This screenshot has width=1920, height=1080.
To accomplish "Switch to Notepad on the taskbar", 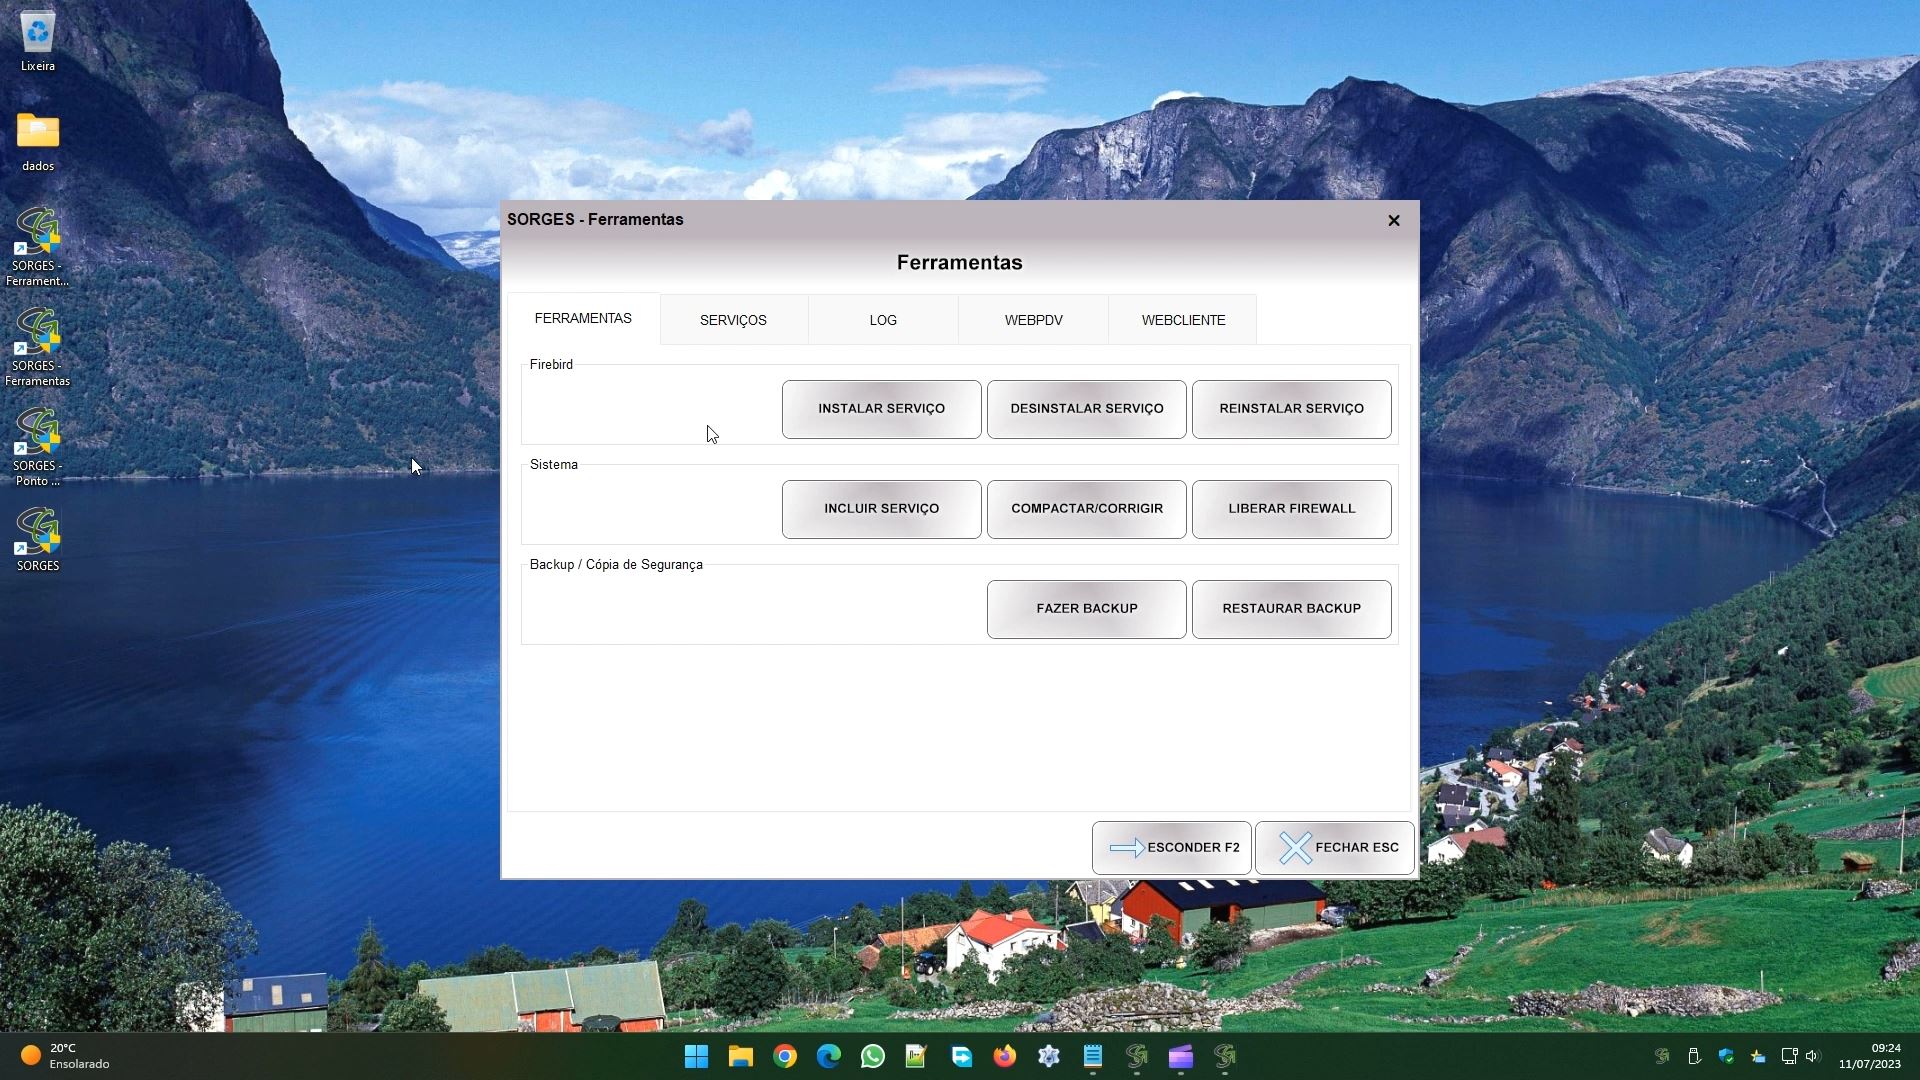I will [1092, 1056].
